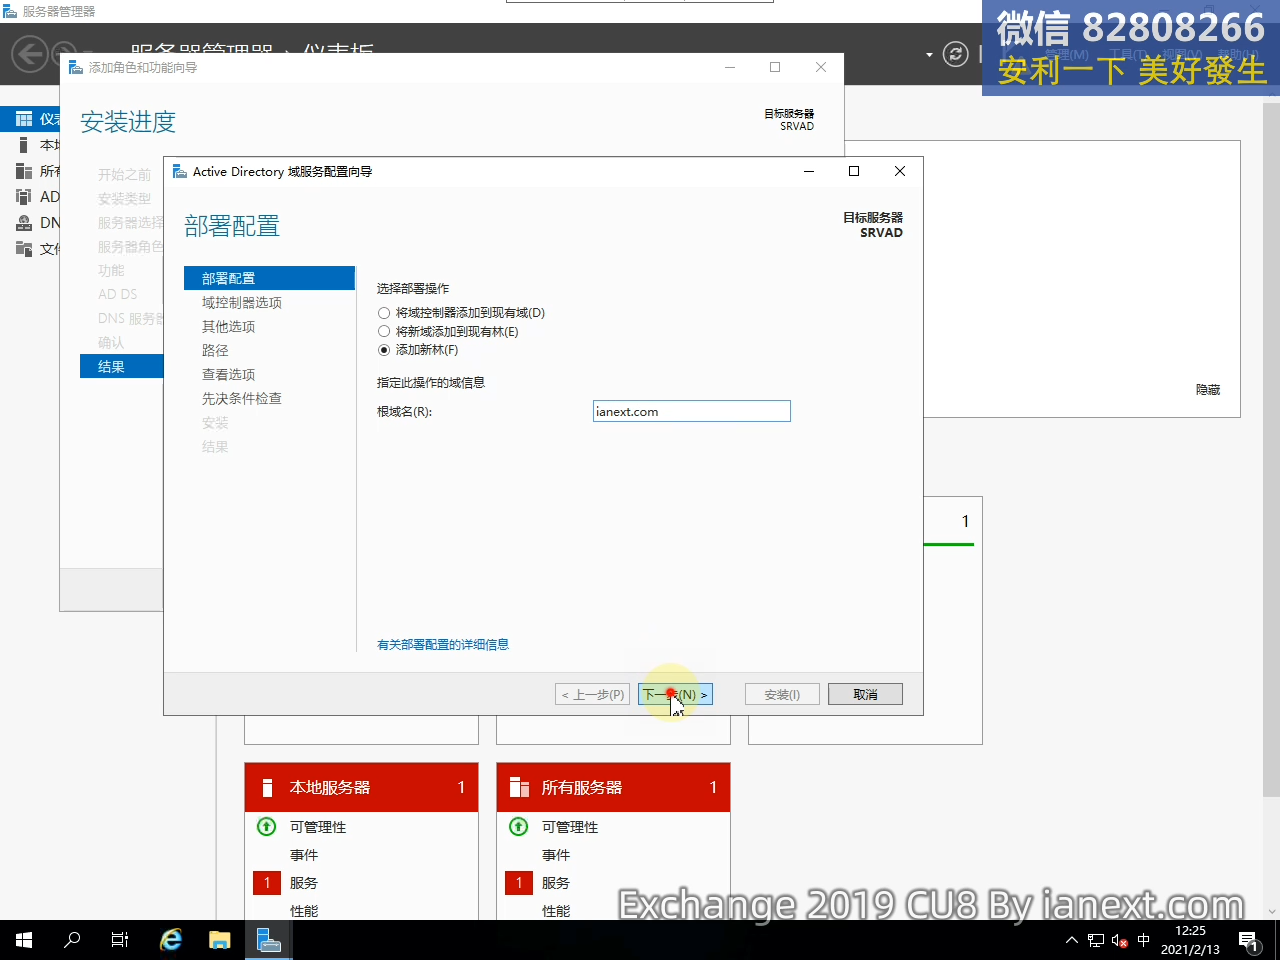The height and width of the screenshot is (960, 1280).
Task: Click 安装类型 step in Add Roles wizard
Action: [x=124, y=199]
